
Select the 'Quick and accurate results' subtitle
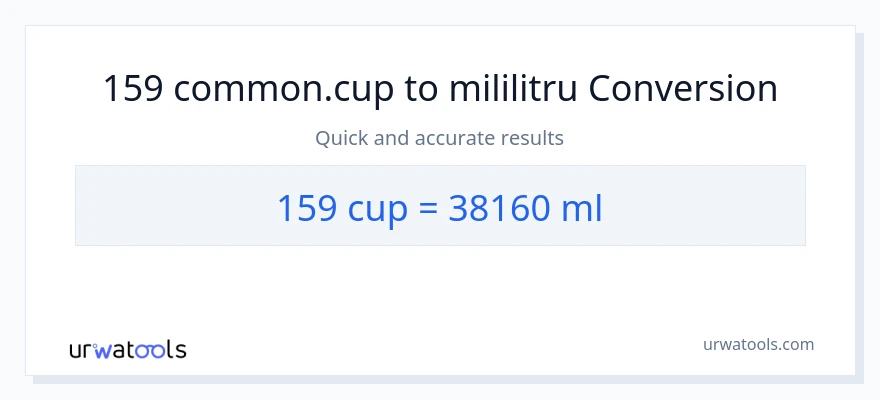click(440, 138)
